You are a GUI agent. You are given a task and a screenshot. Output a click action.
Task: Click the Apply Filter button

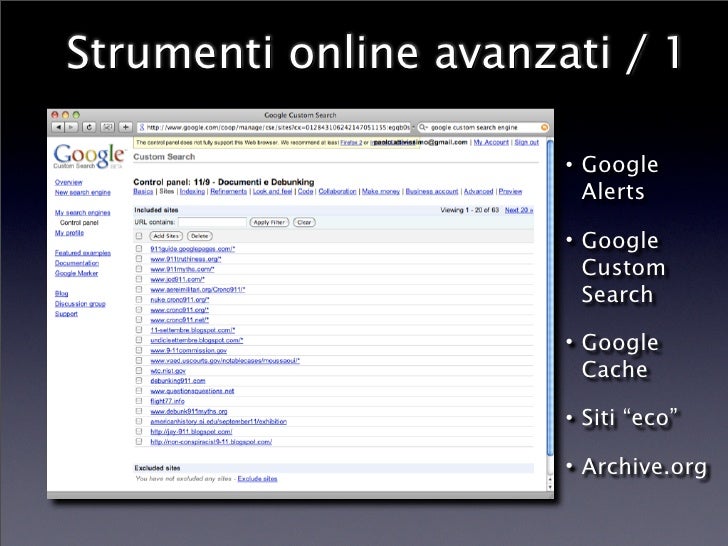(269, 222)
